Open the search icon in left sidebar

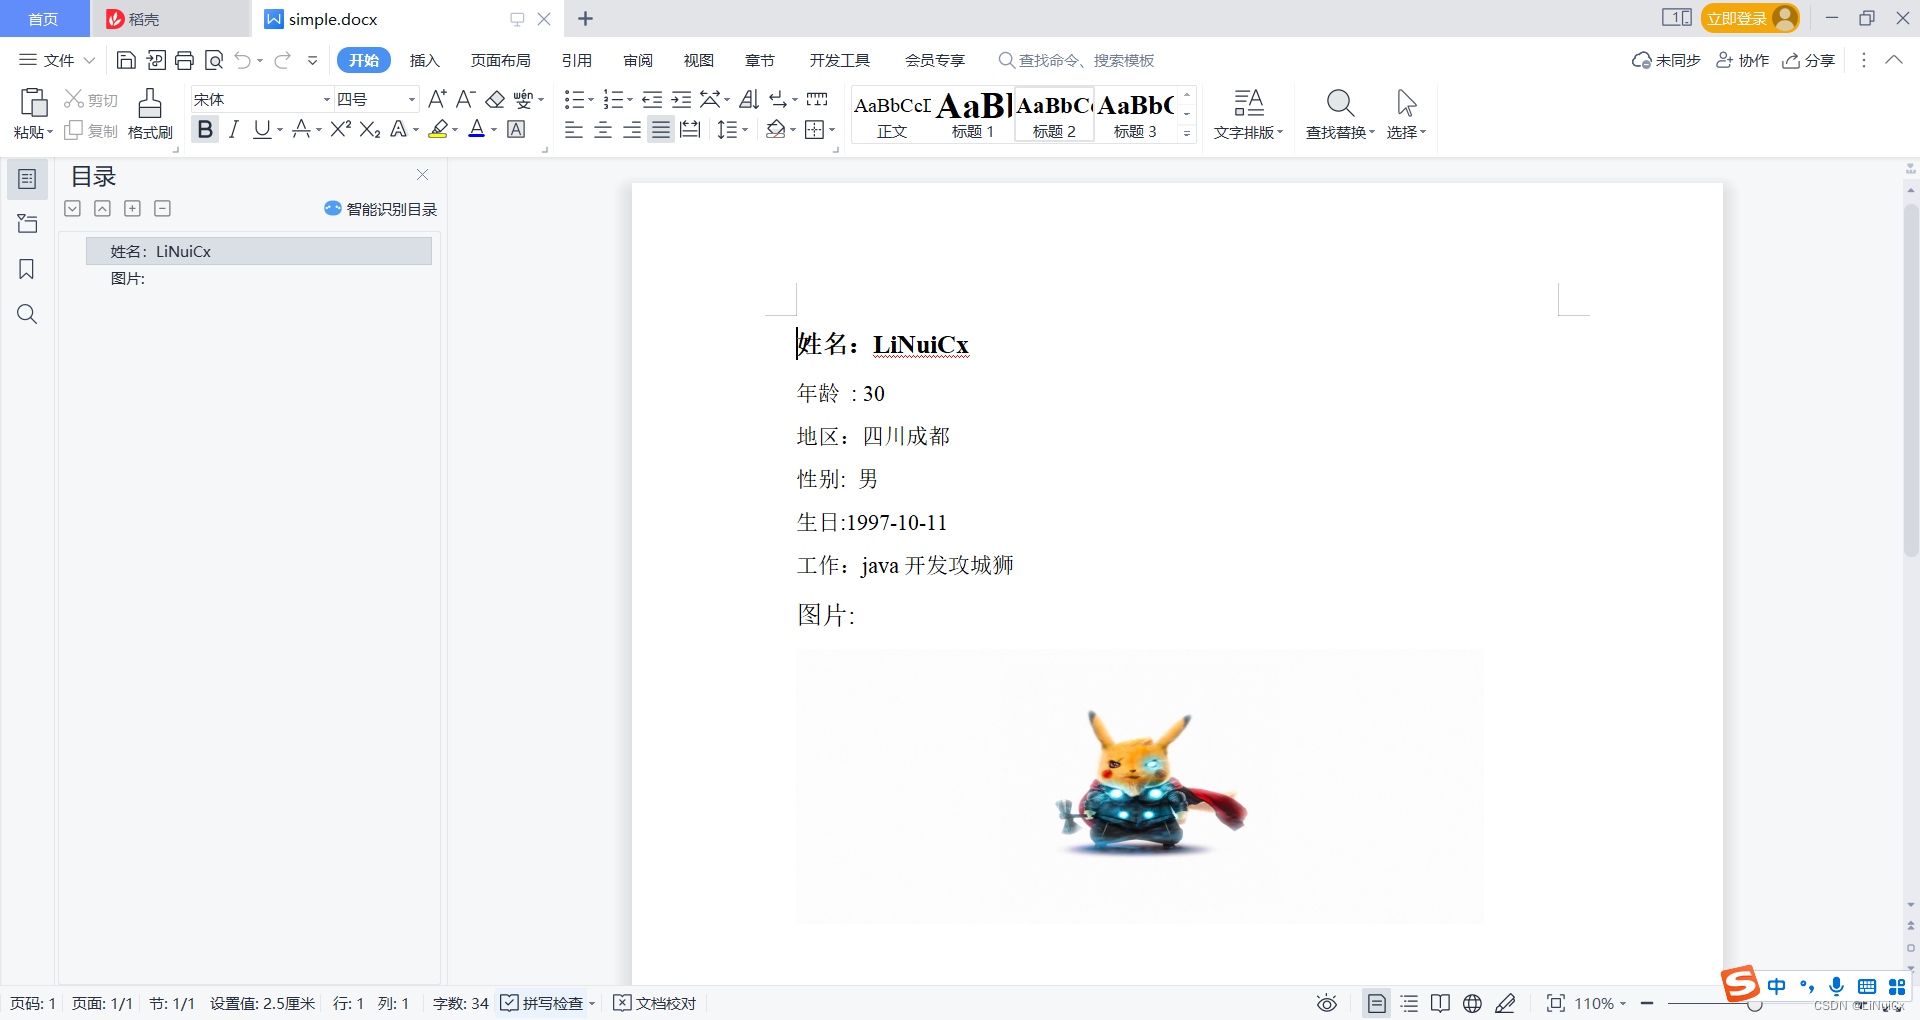(27, 314)
